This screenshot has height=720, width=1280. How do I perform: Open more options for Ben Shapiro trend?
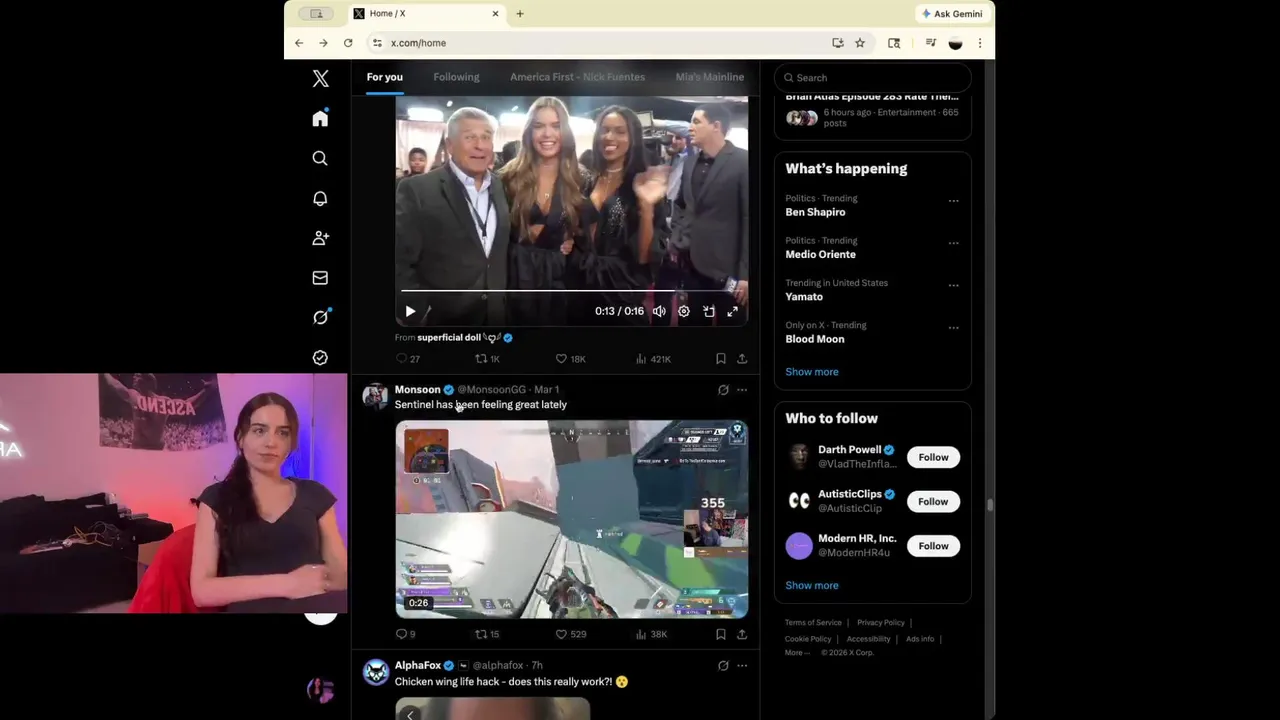pos(953,200)
